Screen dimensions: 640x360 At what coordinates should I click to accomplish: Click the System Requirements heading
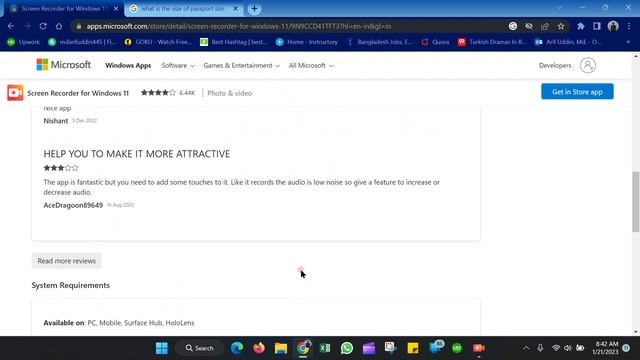(x=71, y=285)
